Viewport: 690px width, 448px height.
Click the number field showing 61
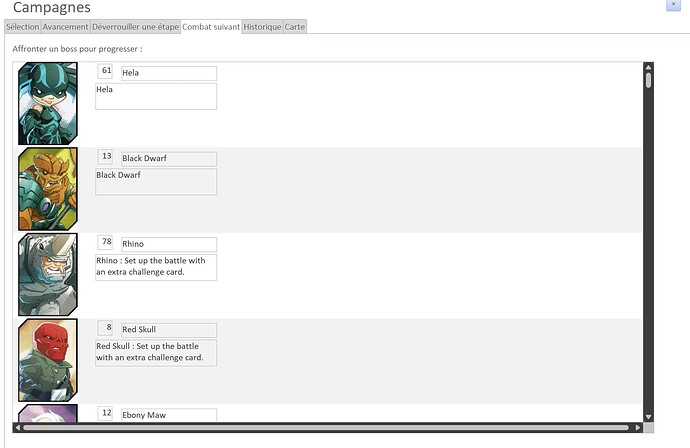(x=105, y=71)
